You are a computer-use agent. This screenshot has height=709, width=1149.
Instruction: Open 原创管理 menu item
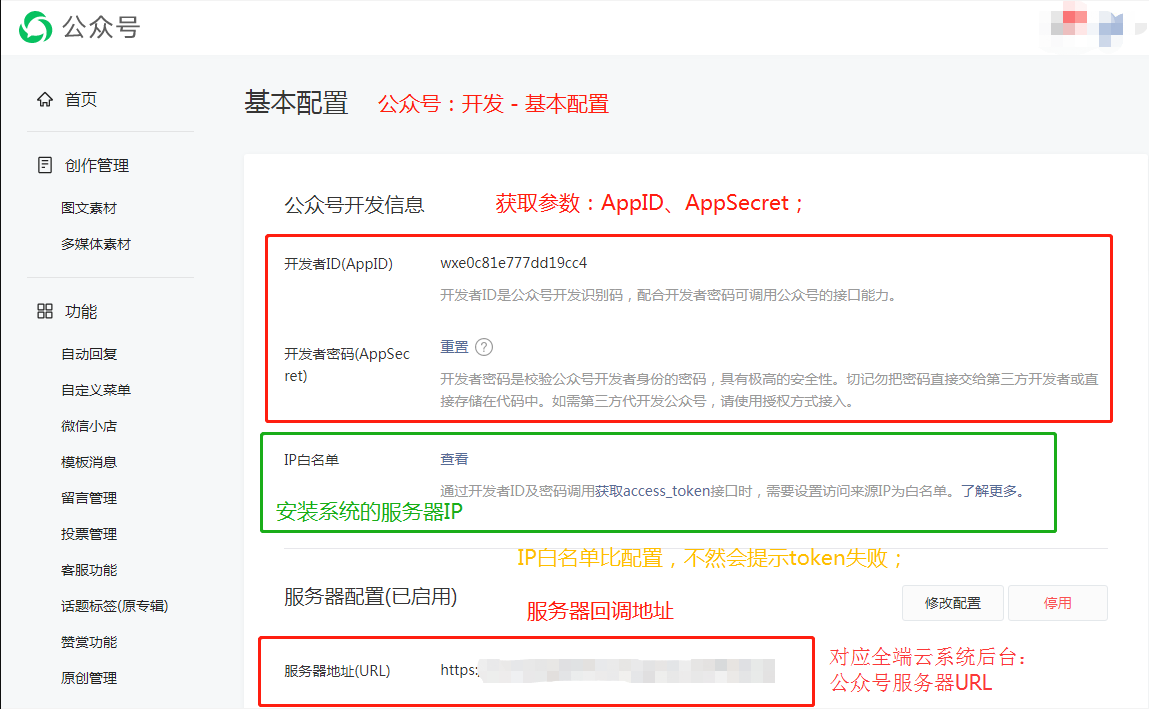89,678
